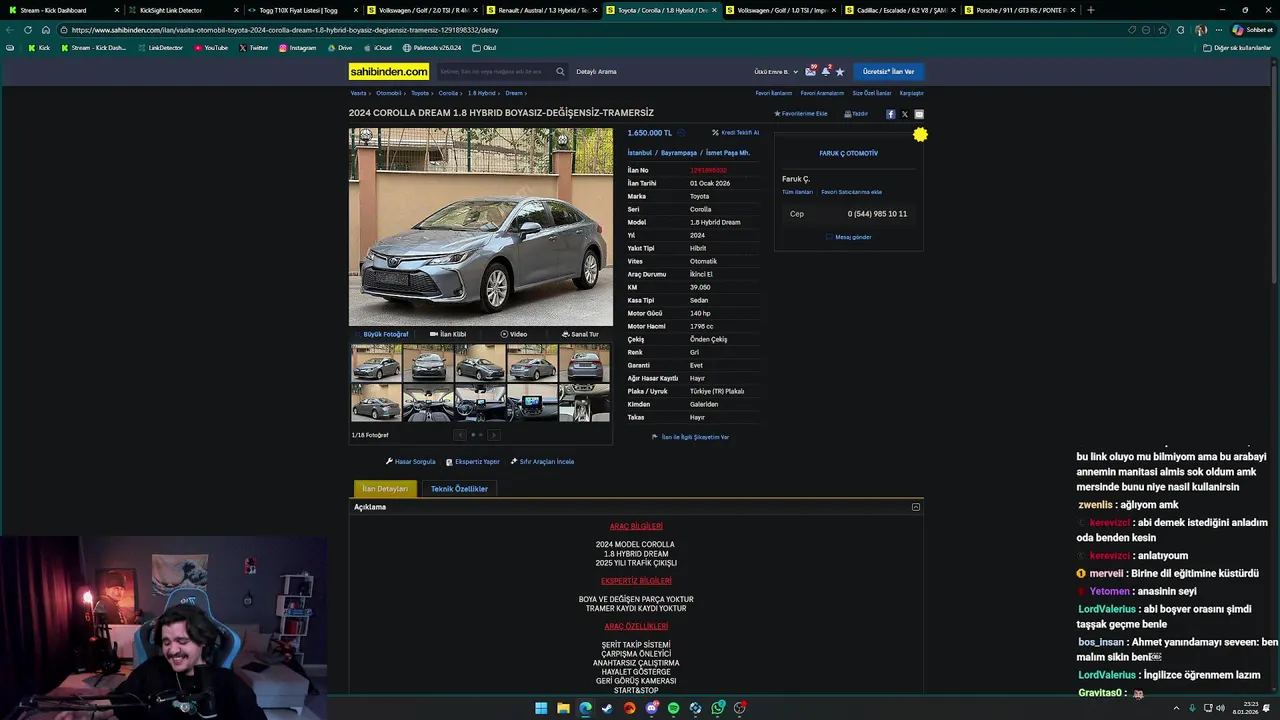Image resolution: width=1280 pixels, height=720 pixels.
Task: Click İlan ile İlgili Şikayetim Var
Action: tap(690, 437)
